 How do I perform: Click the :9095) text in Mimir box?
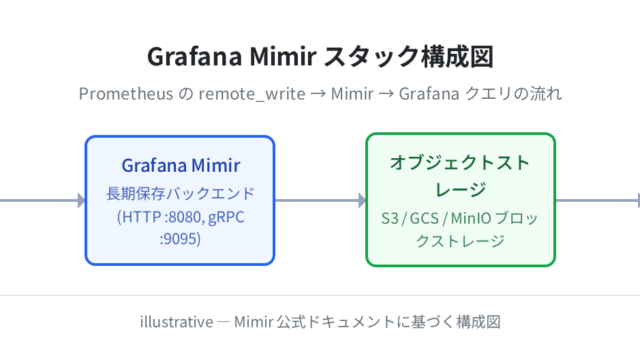click(x=180, y=239)
